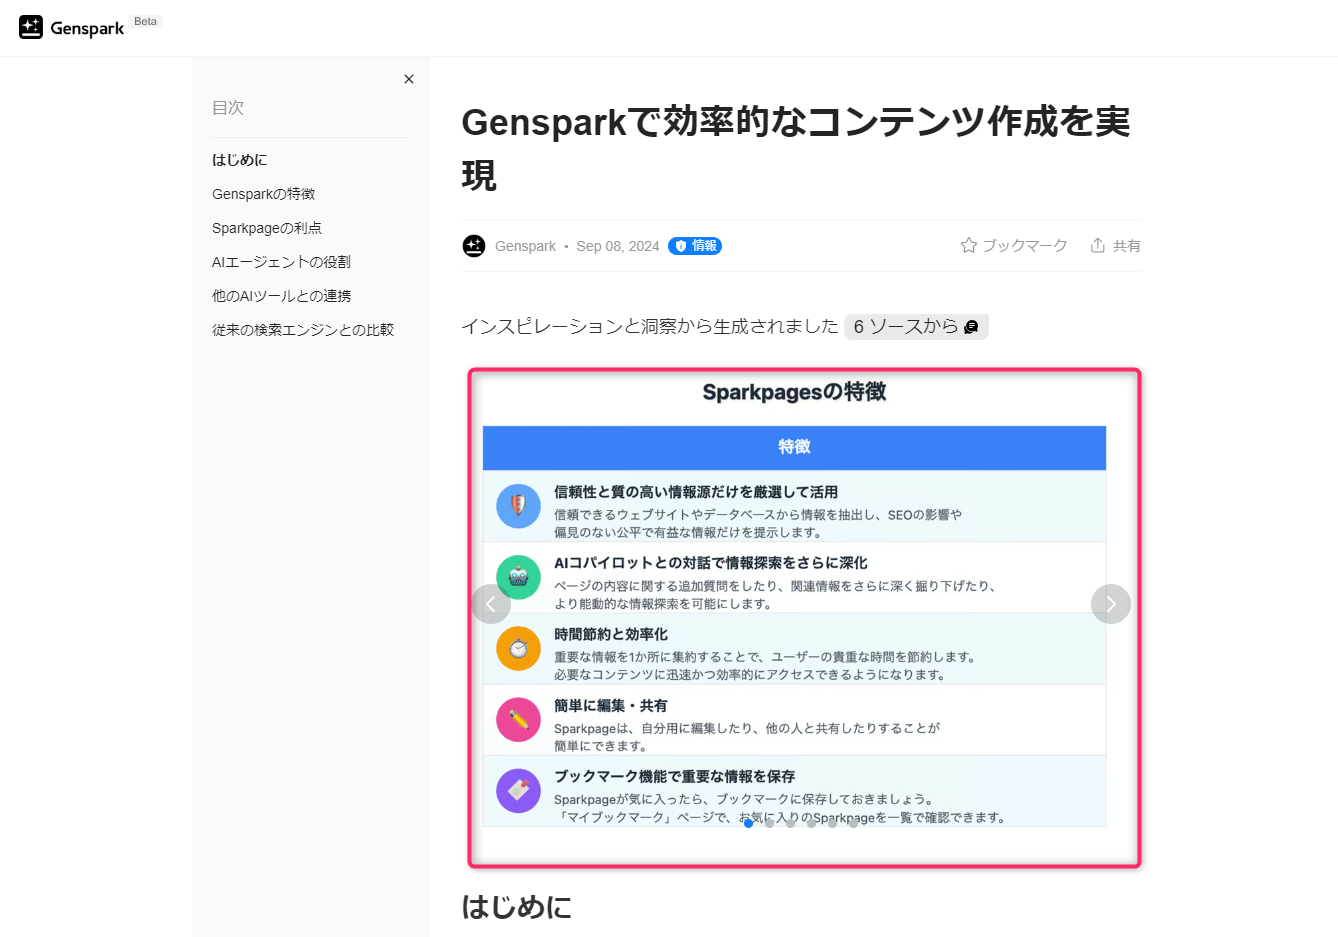Go to previous carousel slide arrow
This screenshot has width=1338, height=937.
[x=491, y=604]
